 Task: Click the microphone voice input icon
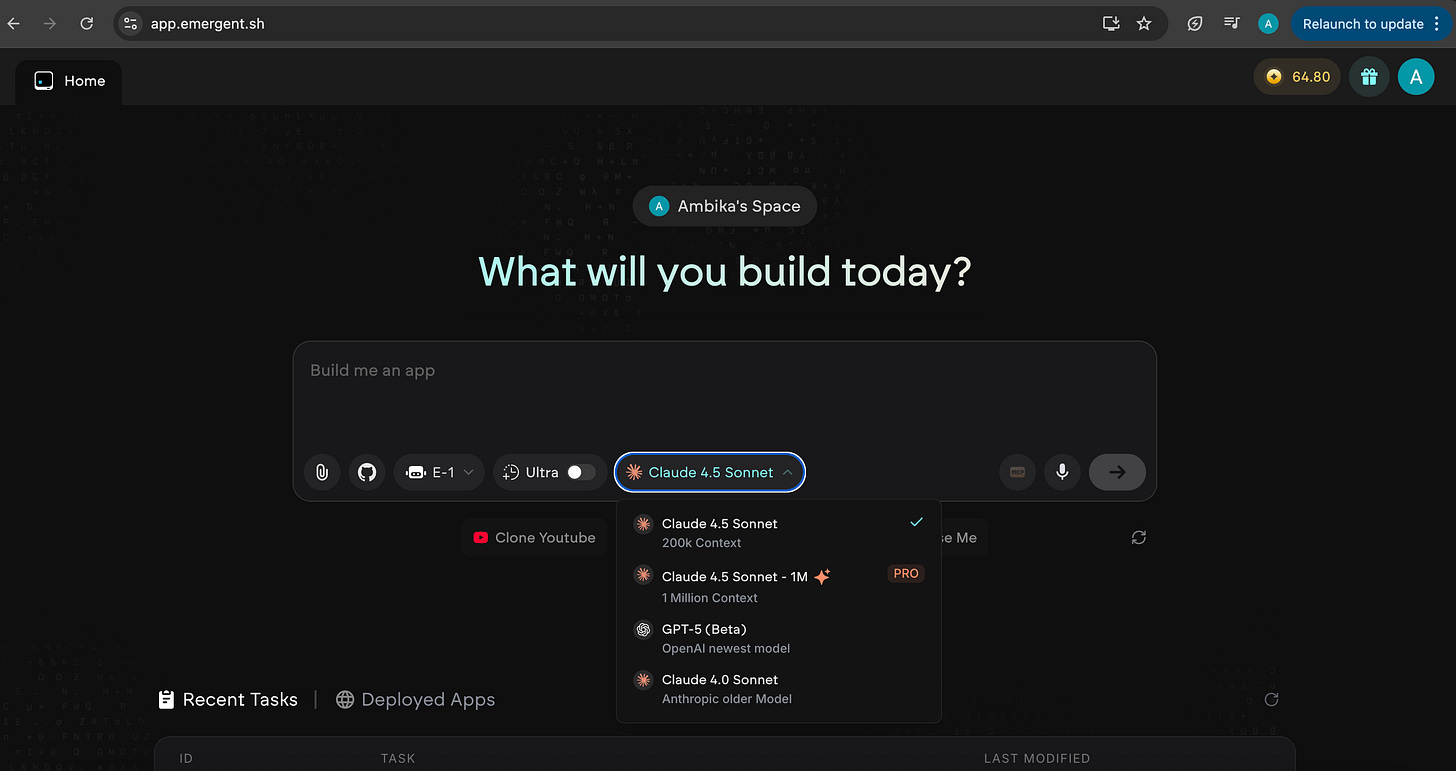pyautogui.click(x=1063, y=472)
